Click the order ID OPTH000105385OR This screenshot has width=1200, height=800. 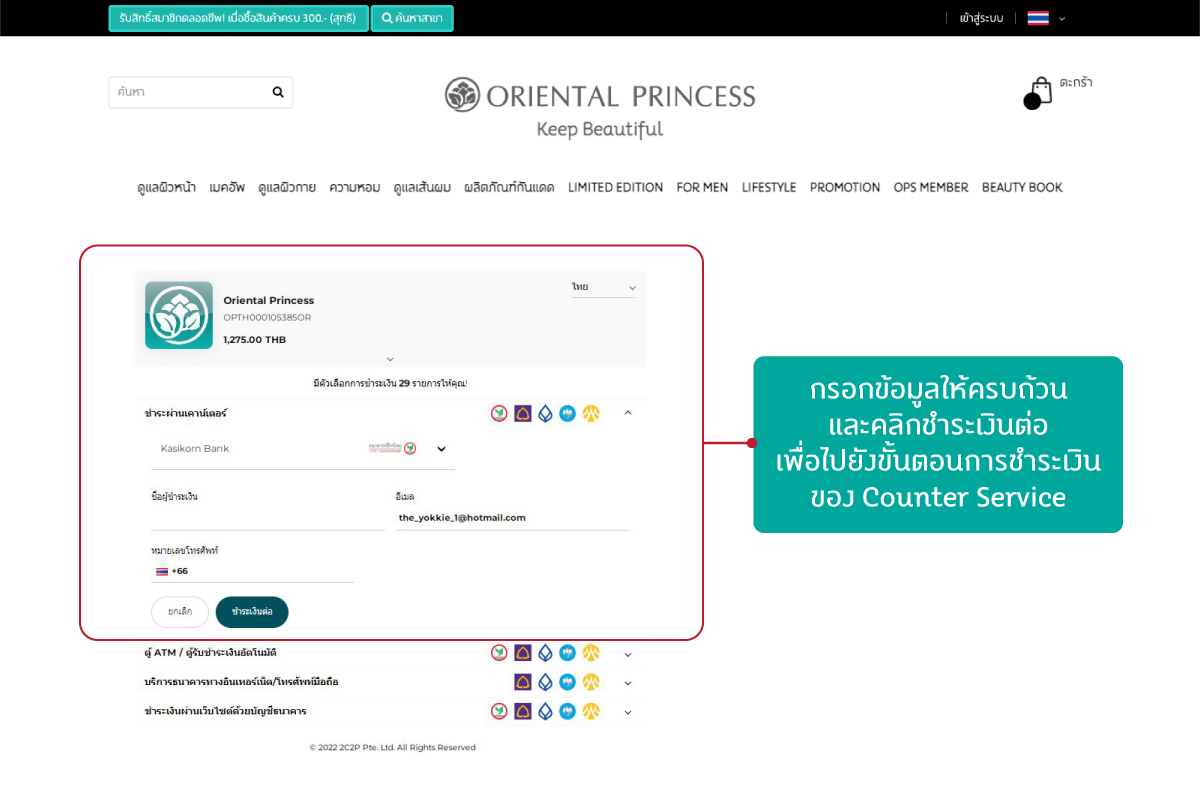coord(268,318)
